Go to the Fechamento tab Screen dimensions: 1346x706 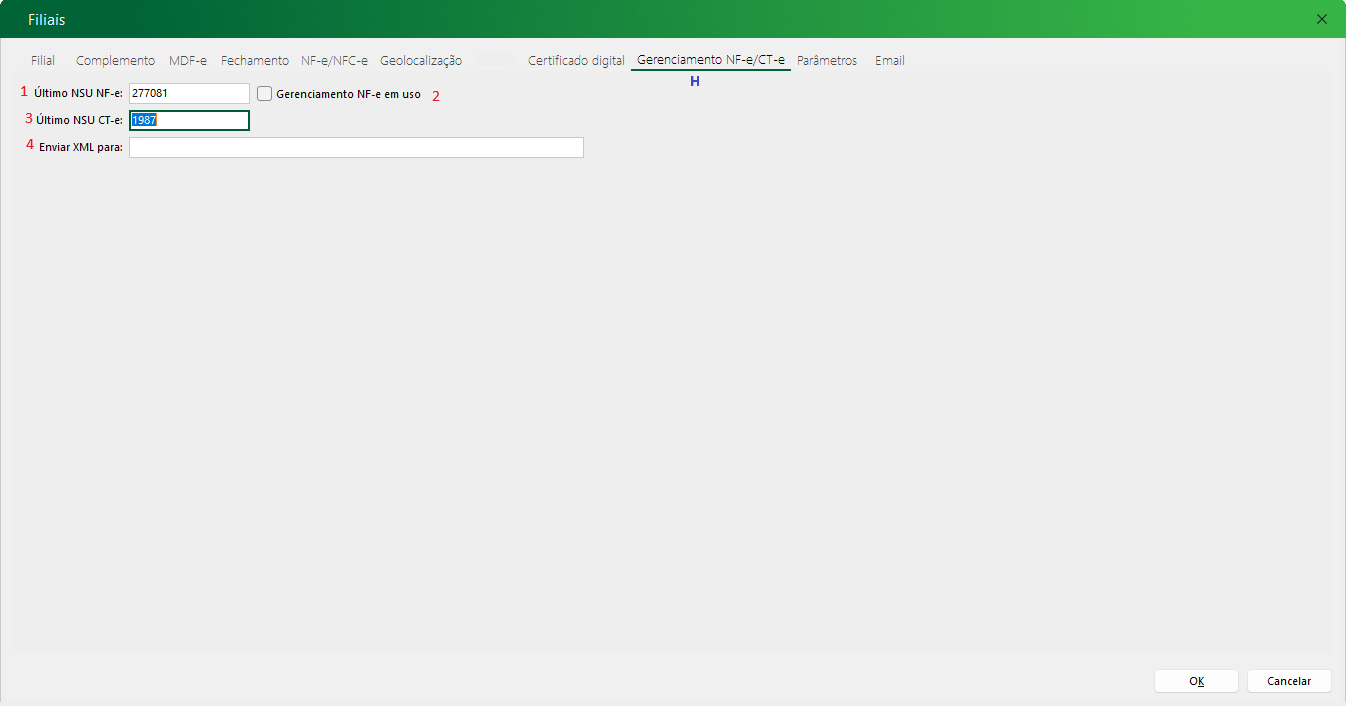[255, 61]
